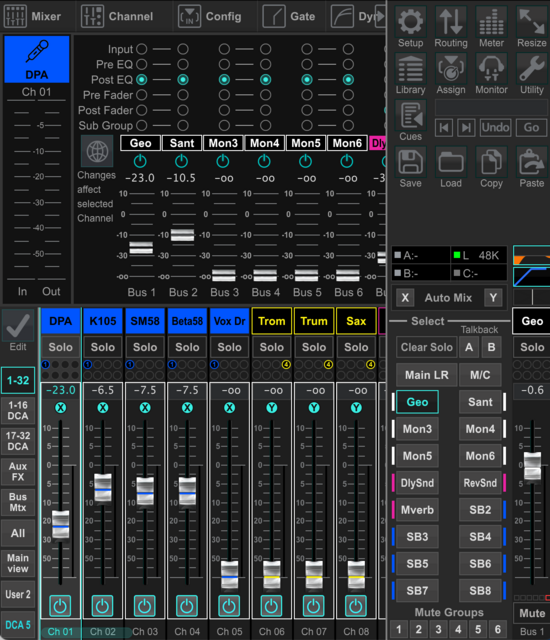Toggle the Bus 1 Geo send power button
This screenshot has width=550, height=640.
[x=140, y=161]
